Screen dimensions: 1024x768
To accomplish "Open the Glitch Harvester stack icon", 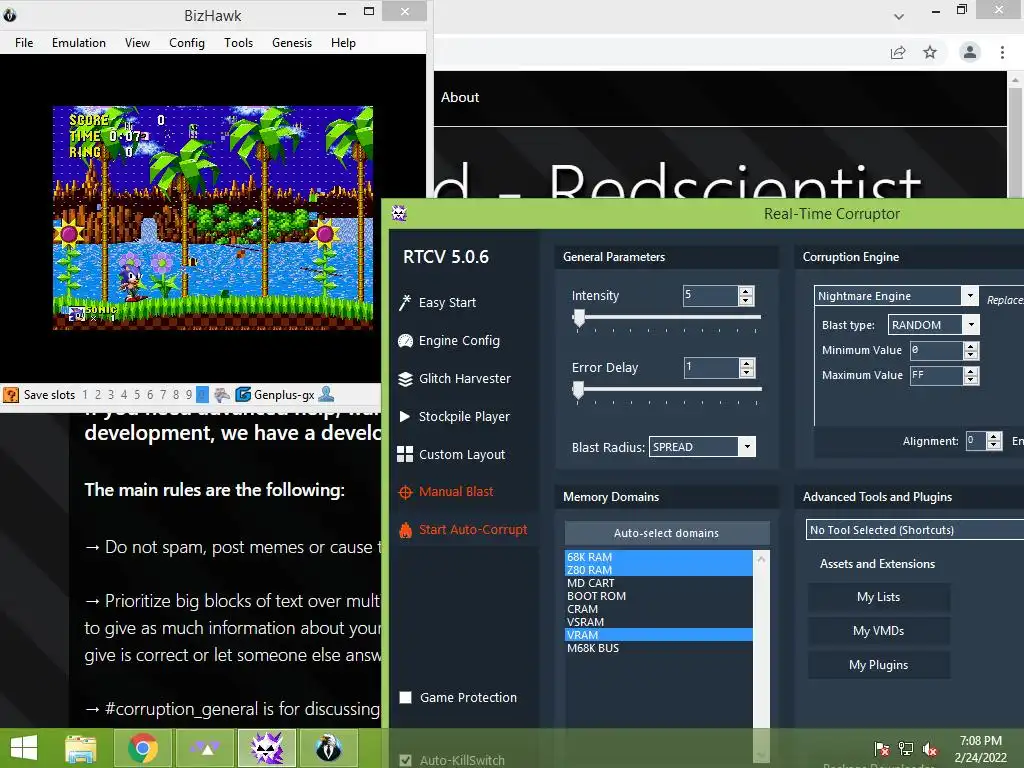I will coord(406,379).
